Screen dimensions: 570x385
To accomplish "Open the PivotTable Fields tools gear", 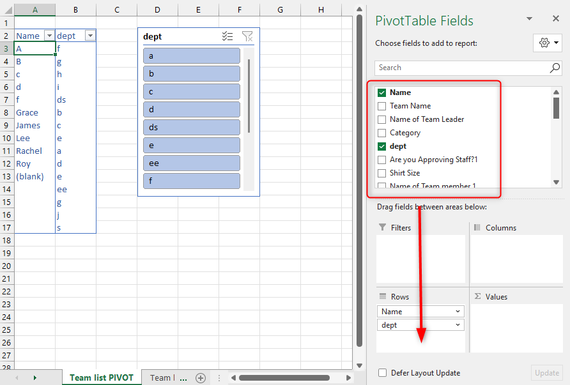I will point(544,43).
